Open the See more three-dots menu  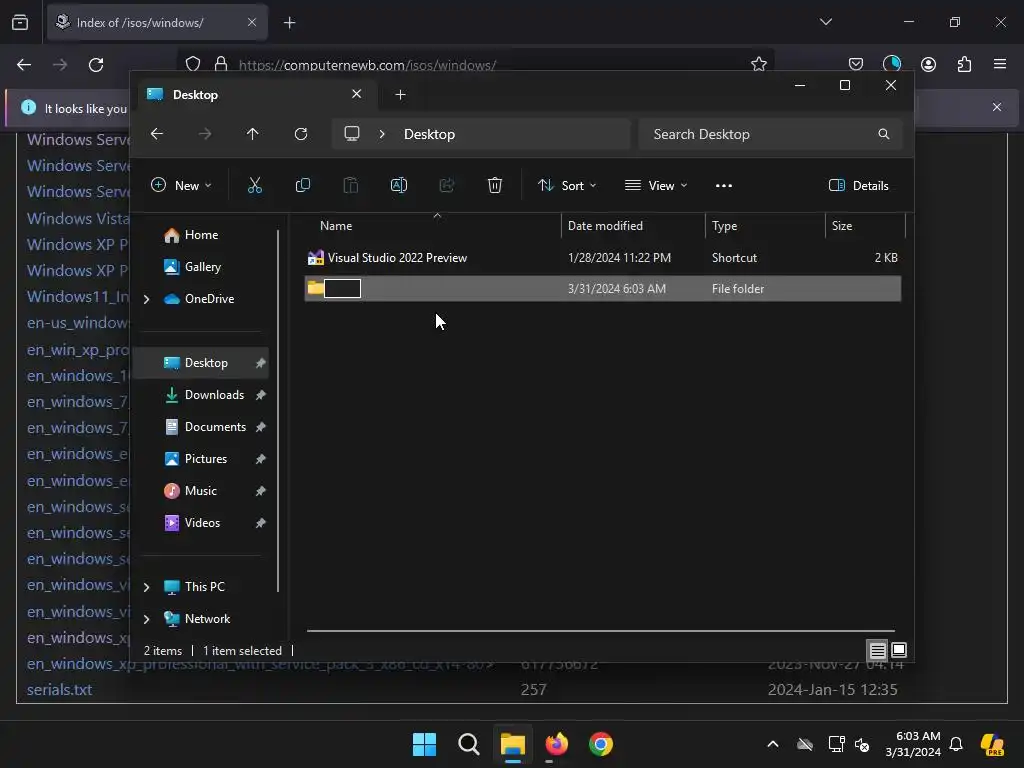coord(724,185)
